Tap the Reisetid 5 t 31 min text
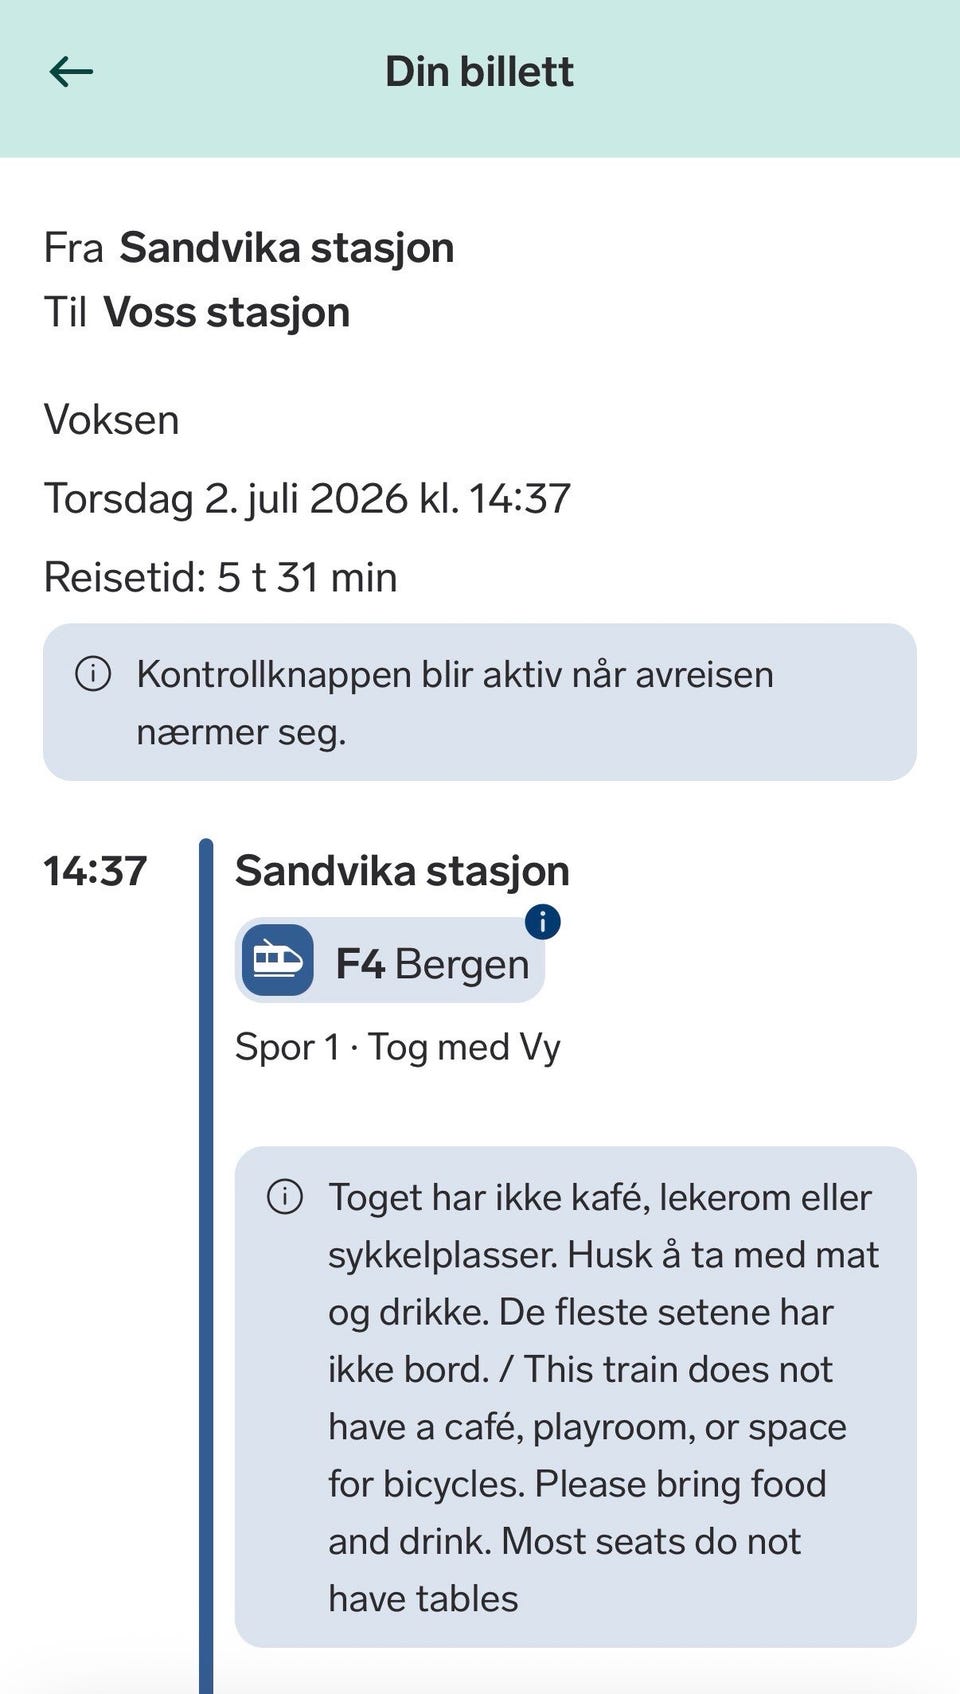Screen dimensions: 960x1694 [x=221, y=578]
